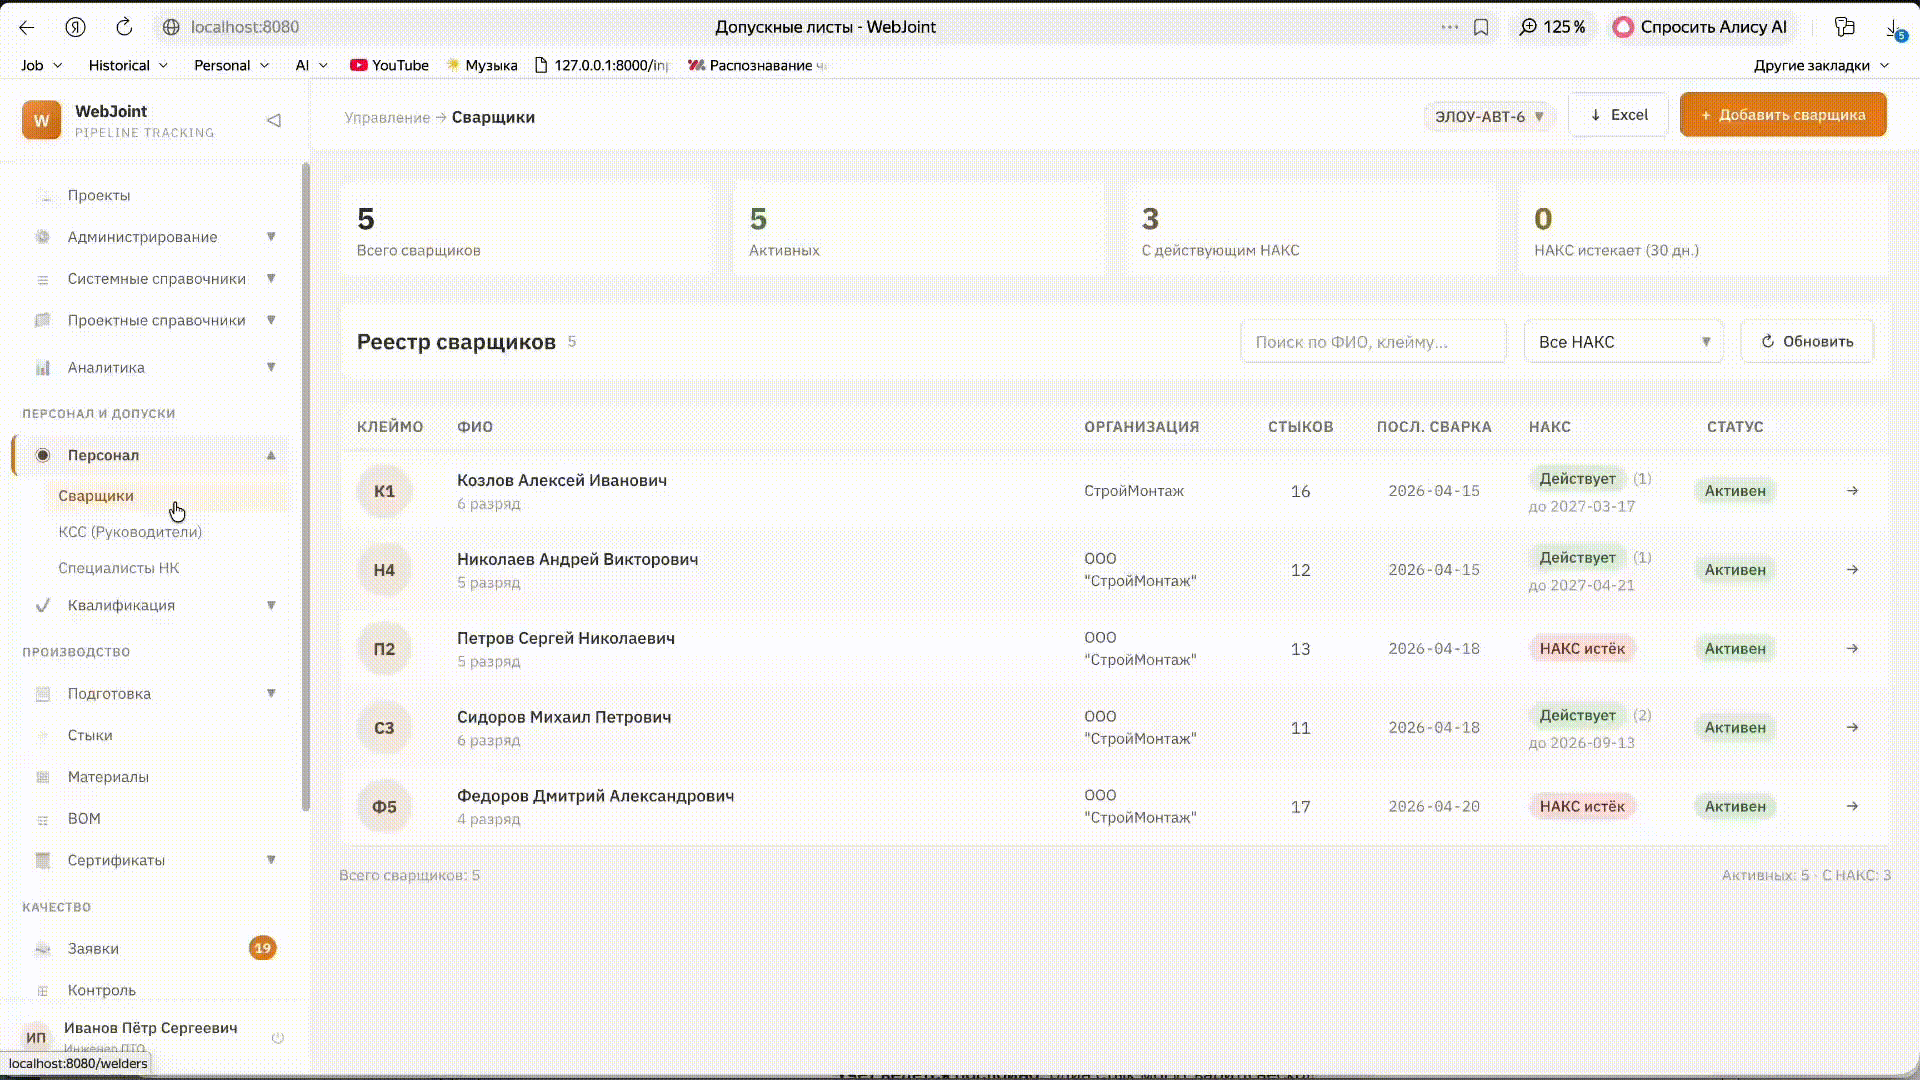Click the localhost:8080 address bar
1920x1080 pixels.
[x=244, y=27]
